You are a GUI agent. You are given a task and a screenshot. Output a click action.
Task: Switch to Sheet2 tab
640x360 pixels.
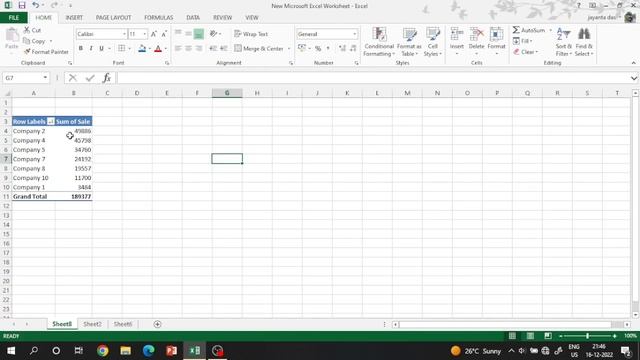[92, 324]
